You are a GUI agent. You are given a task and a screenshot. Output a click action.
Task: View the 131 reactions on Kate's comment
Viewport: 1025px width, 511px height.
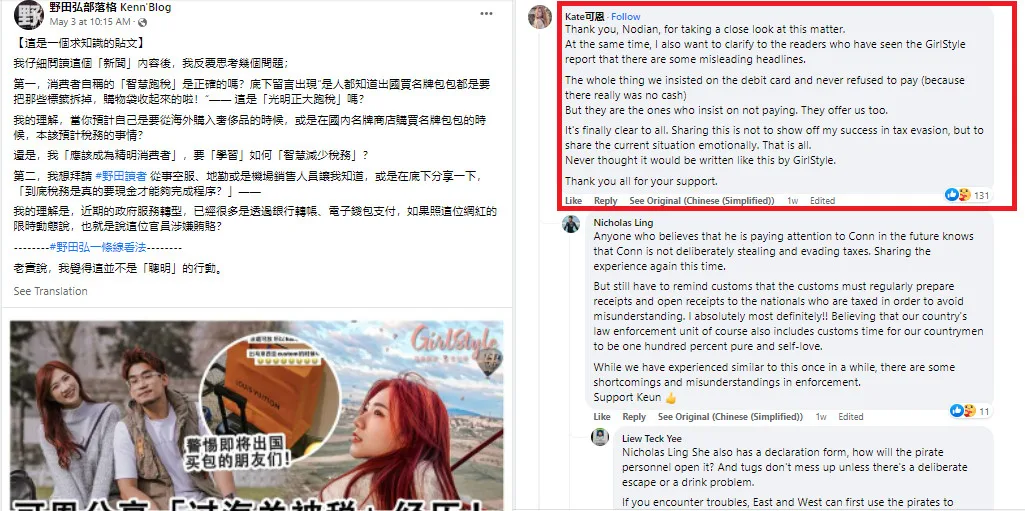(967, 195)
